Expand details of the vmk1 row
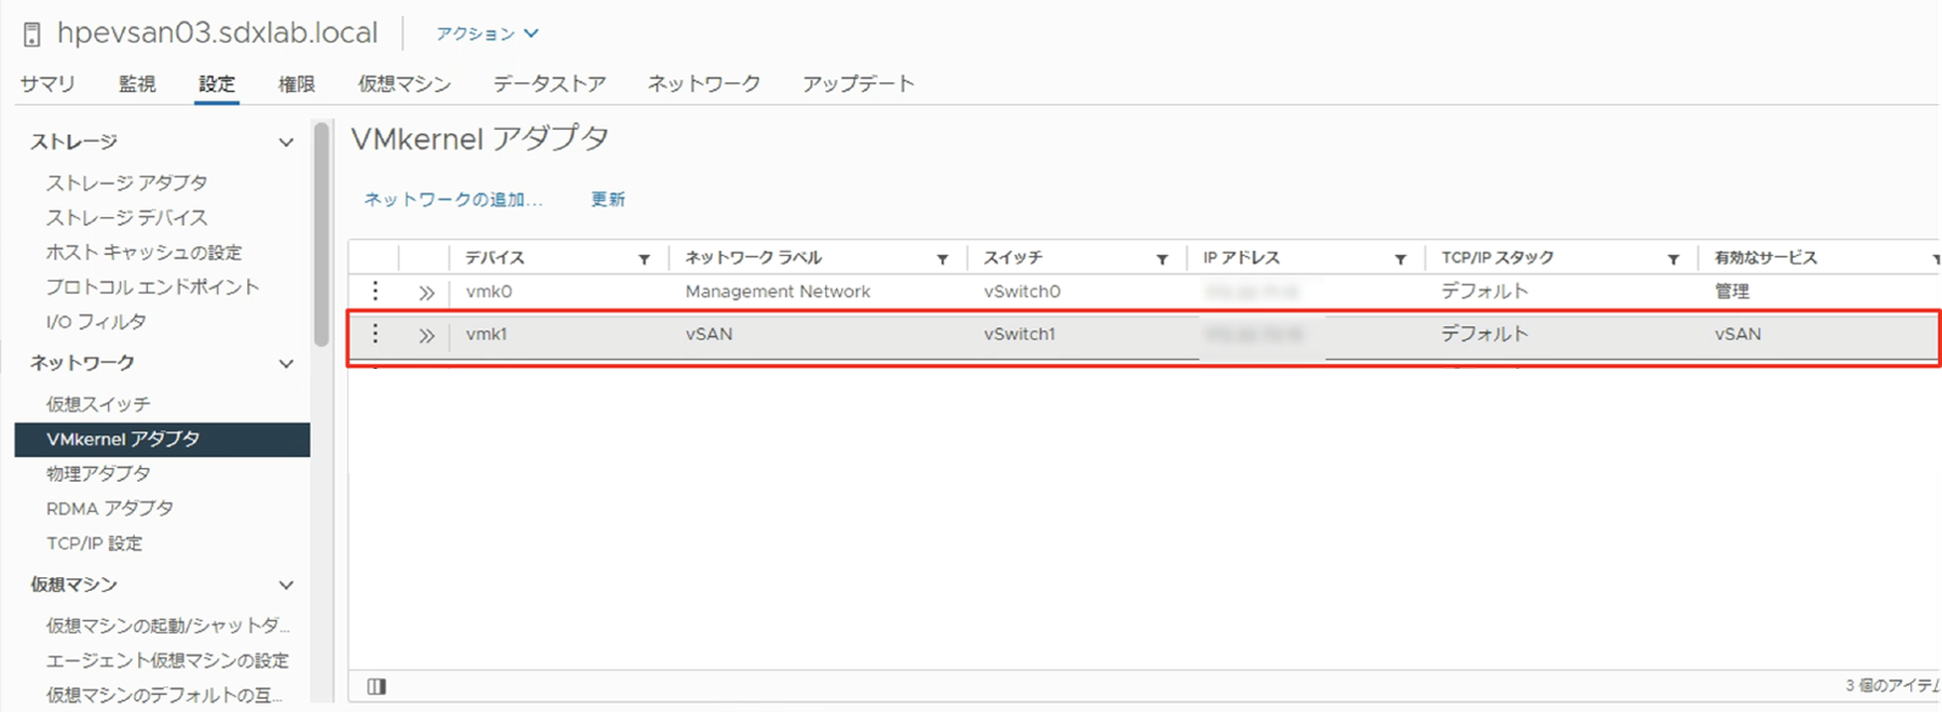This screenshot has width=1942, height=712. (427, 336)
